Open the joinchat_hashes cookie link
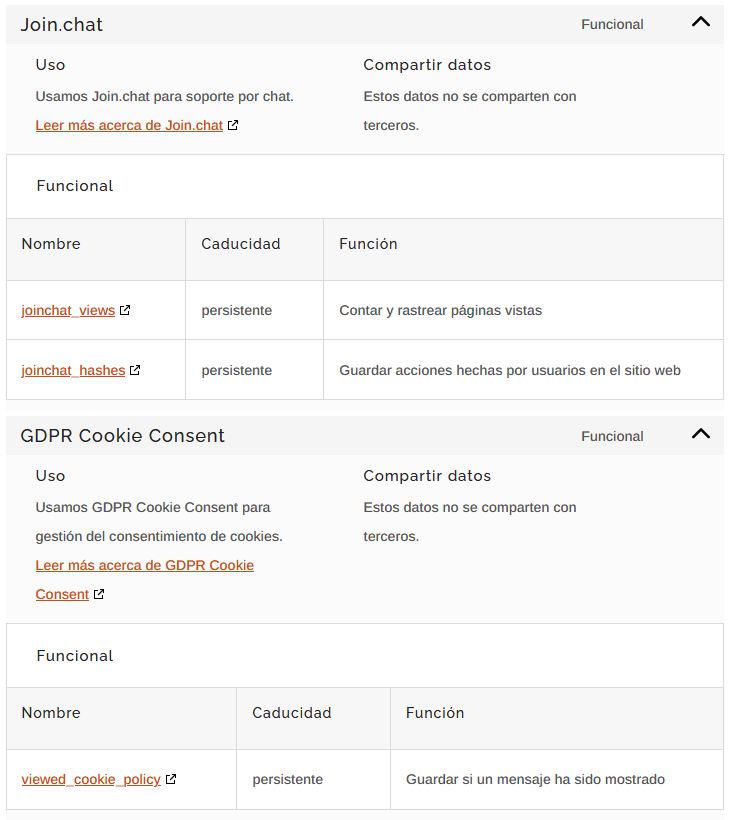Image resolution: width=732 pixels, height=820 pixels. [73, 371]
